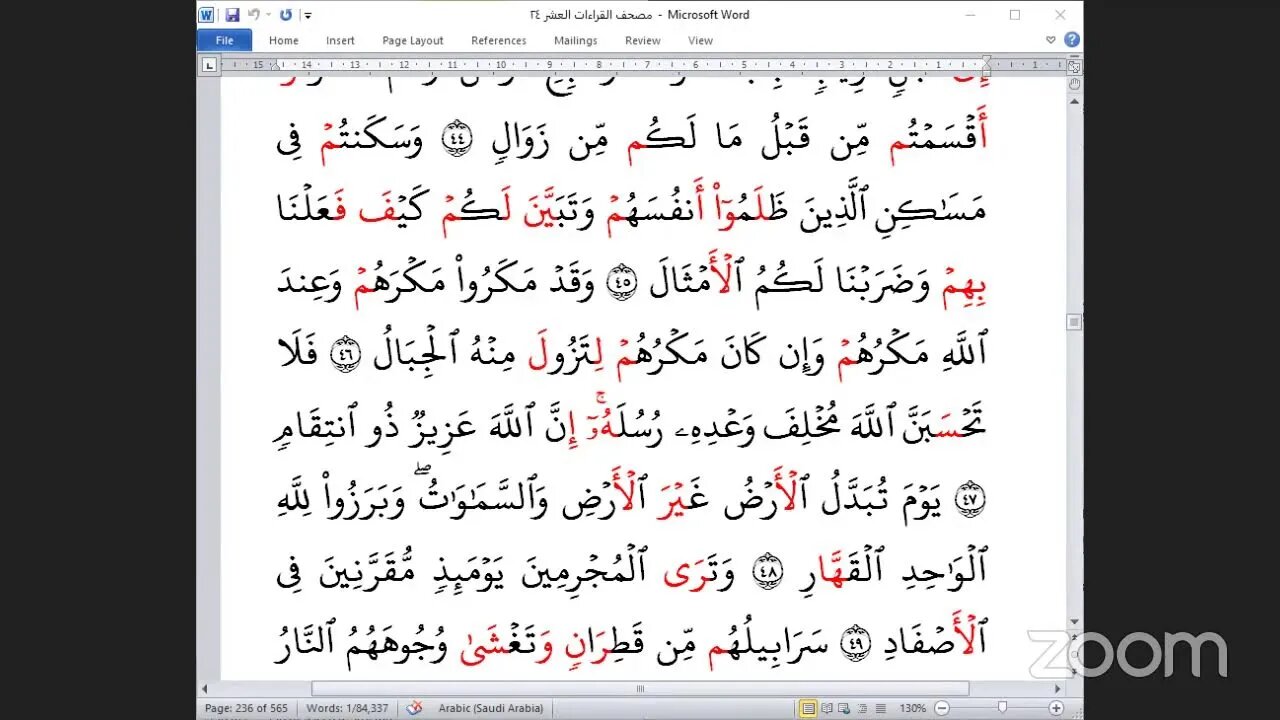
Task: Open the Page Layout tab
Action: click(413, 40)
